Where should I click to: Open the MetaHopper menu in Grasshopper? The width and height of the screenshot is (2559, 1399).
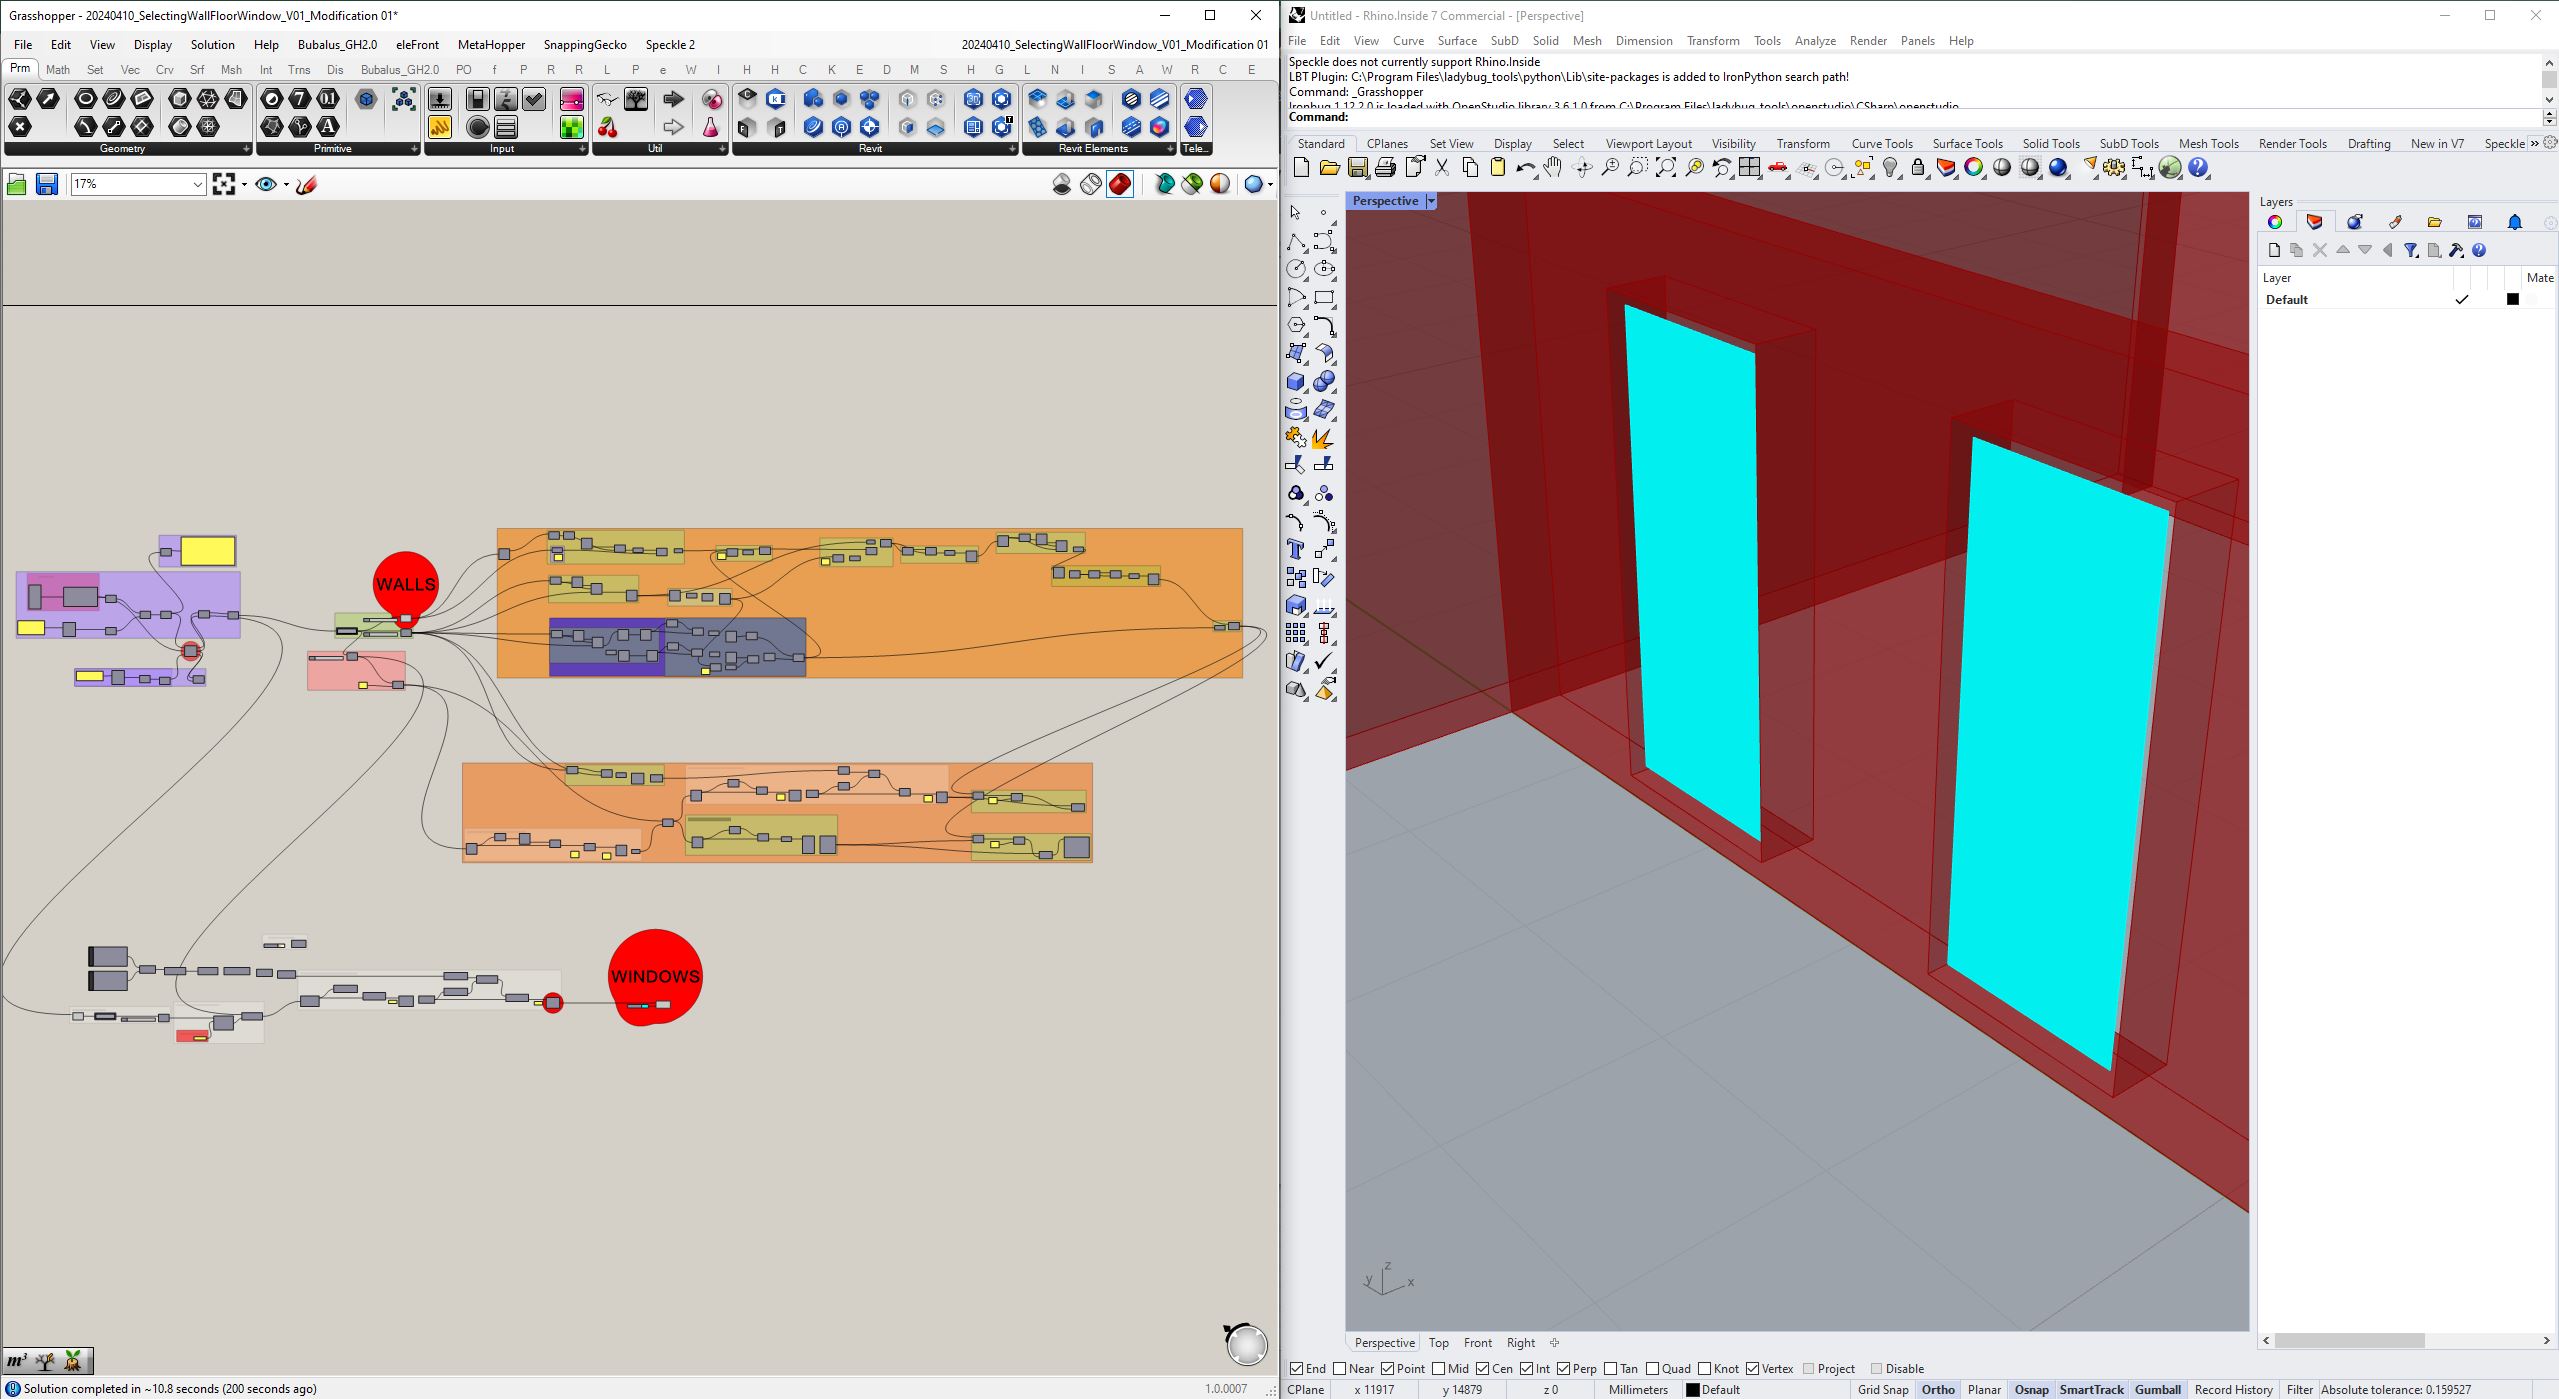(491, 45)
